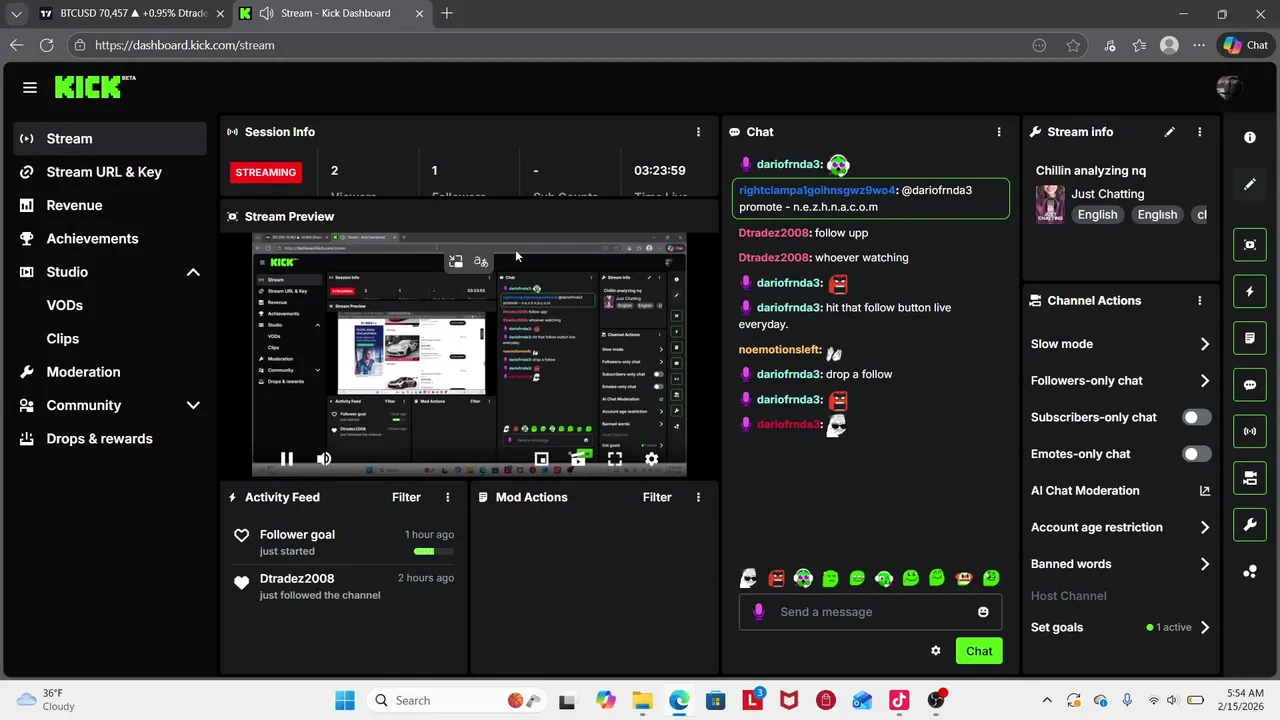Open the Mod Actions Filter dropdown
The width and height of the screenshot is (1280, 720).
pos(657,497)
